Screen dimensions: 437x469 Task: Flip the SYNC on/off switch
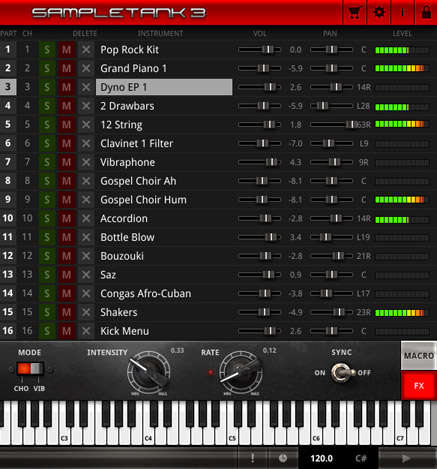[342, 372]
